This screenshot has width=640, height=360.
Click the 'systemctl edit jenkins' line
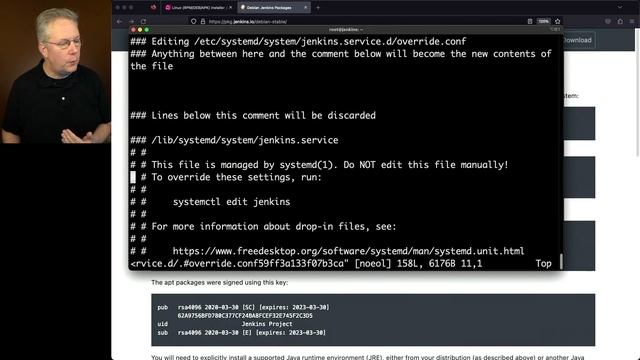click(x=231, y=202)
